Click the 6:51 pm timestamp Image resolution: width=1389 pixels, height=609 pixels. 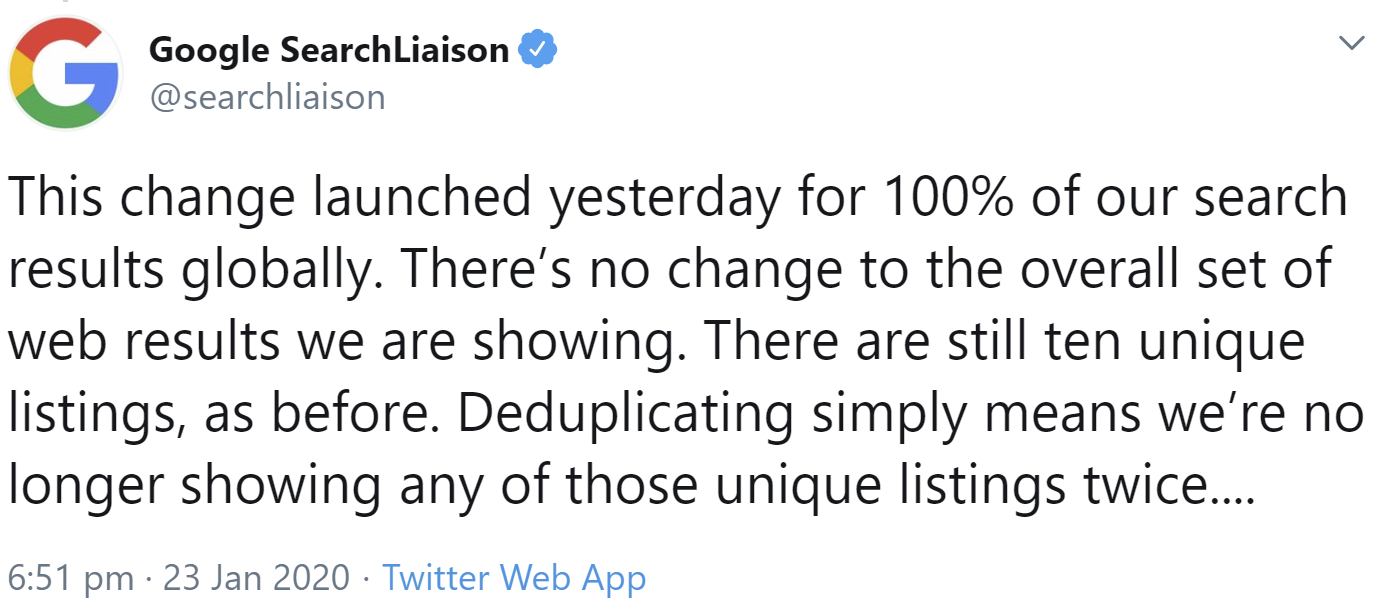click(x=70, y=578)
